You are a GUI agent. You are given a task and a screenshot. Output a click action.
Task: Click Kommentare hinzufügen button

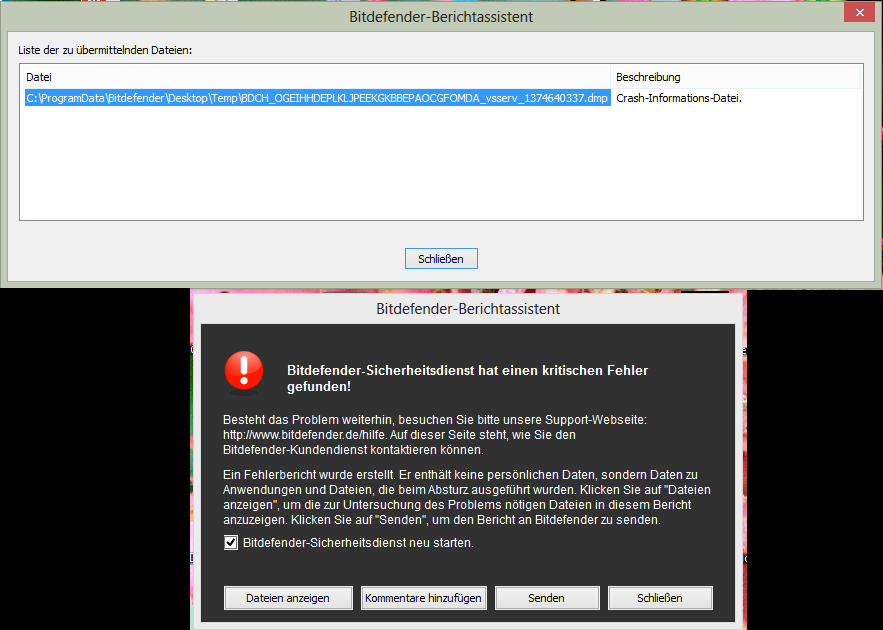tap(423, 598)
